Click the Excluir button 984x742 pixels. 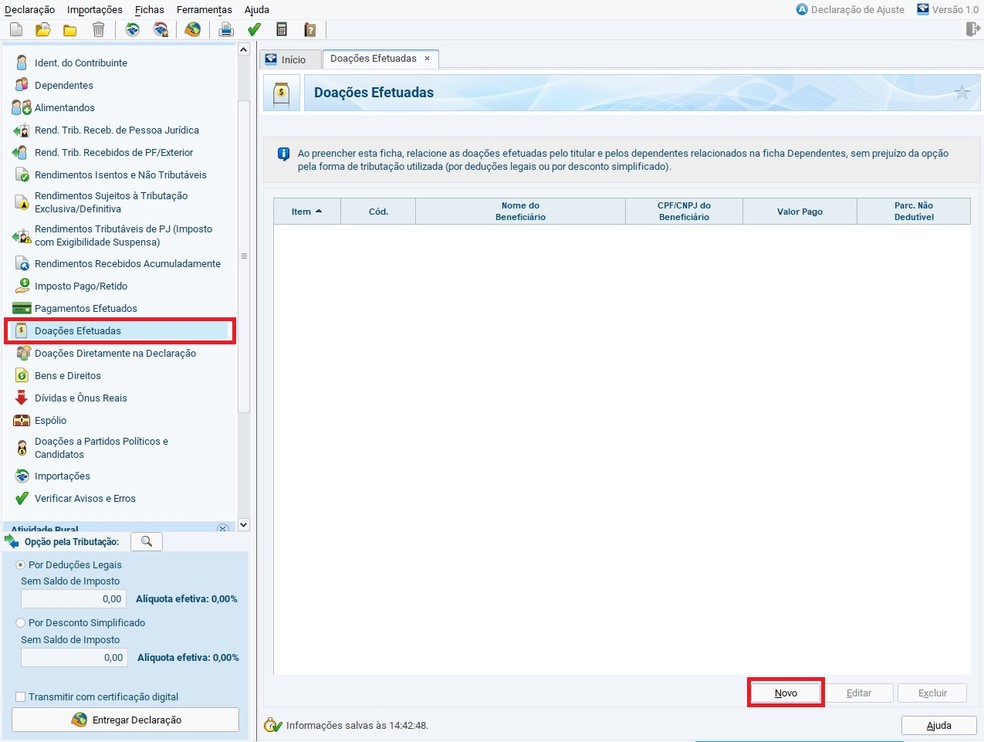(933, 693)
